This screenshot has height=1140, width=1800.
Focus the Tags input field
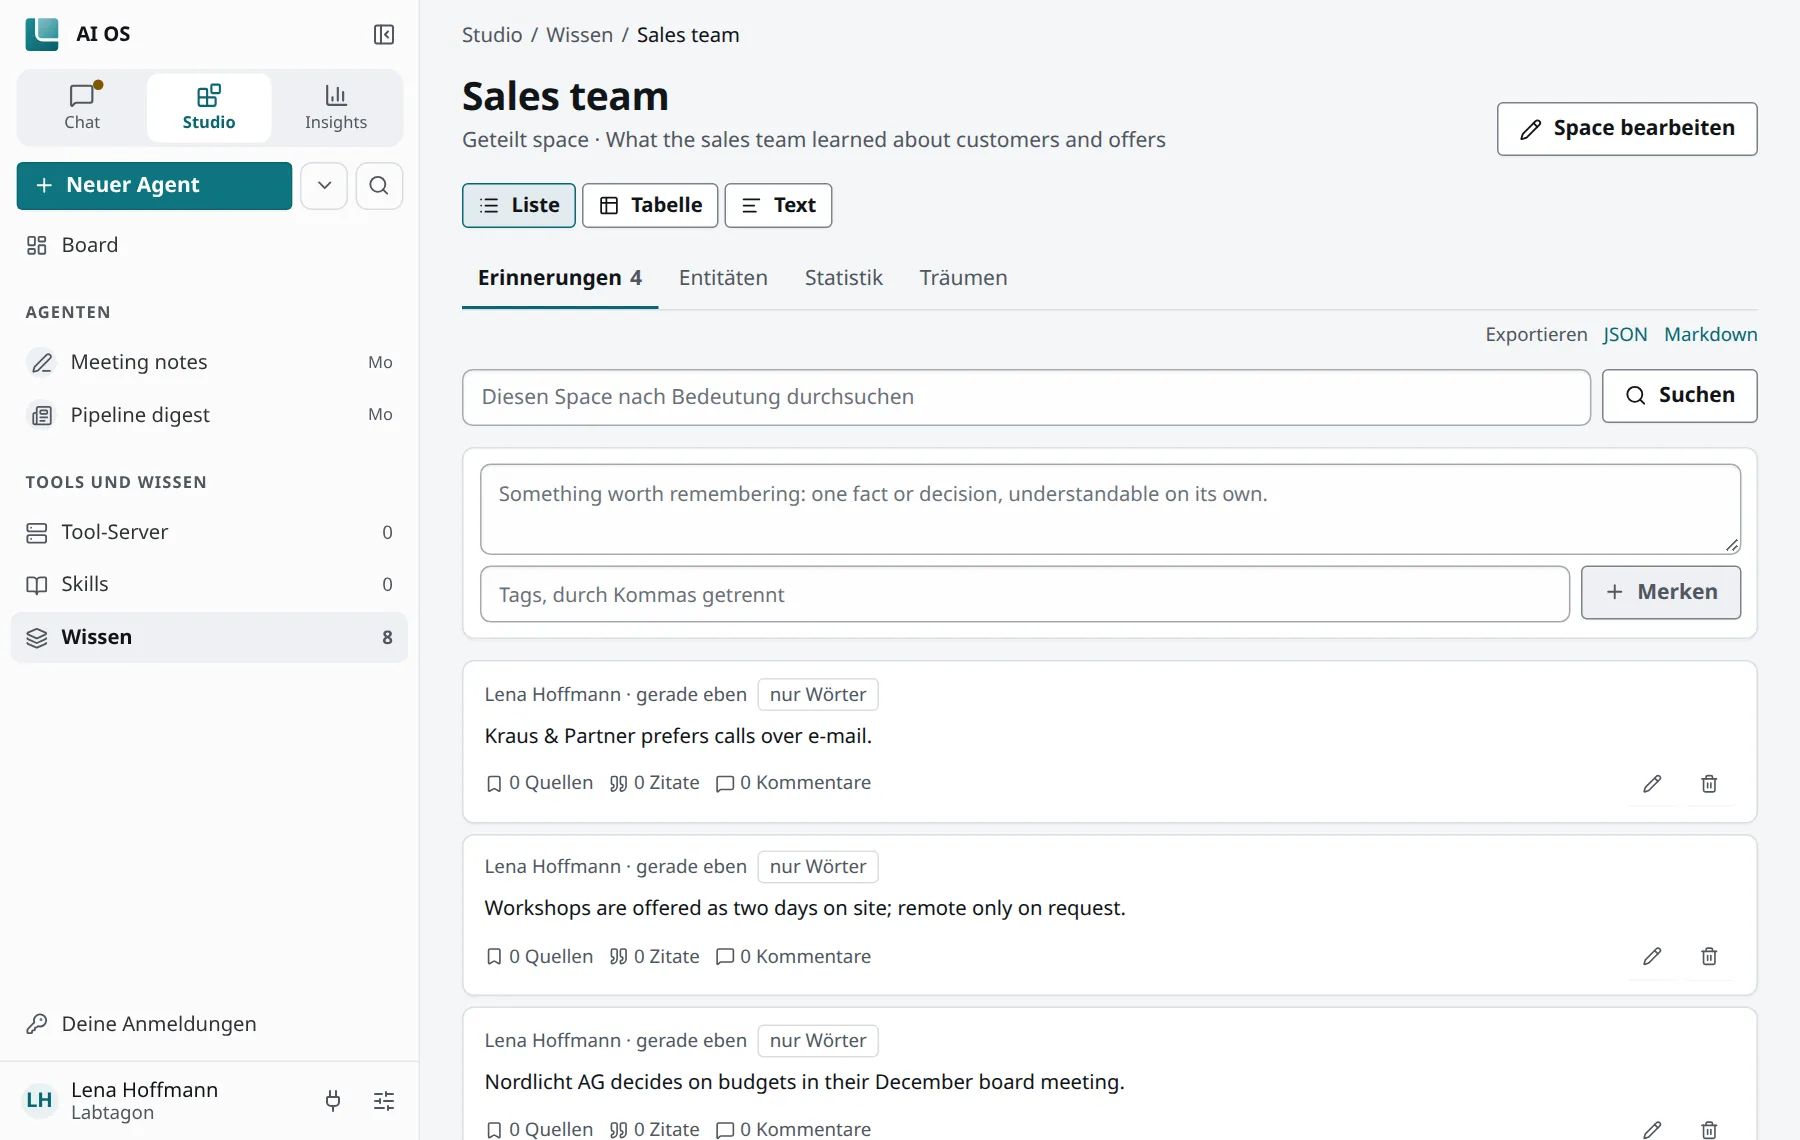coord(1025,594)
